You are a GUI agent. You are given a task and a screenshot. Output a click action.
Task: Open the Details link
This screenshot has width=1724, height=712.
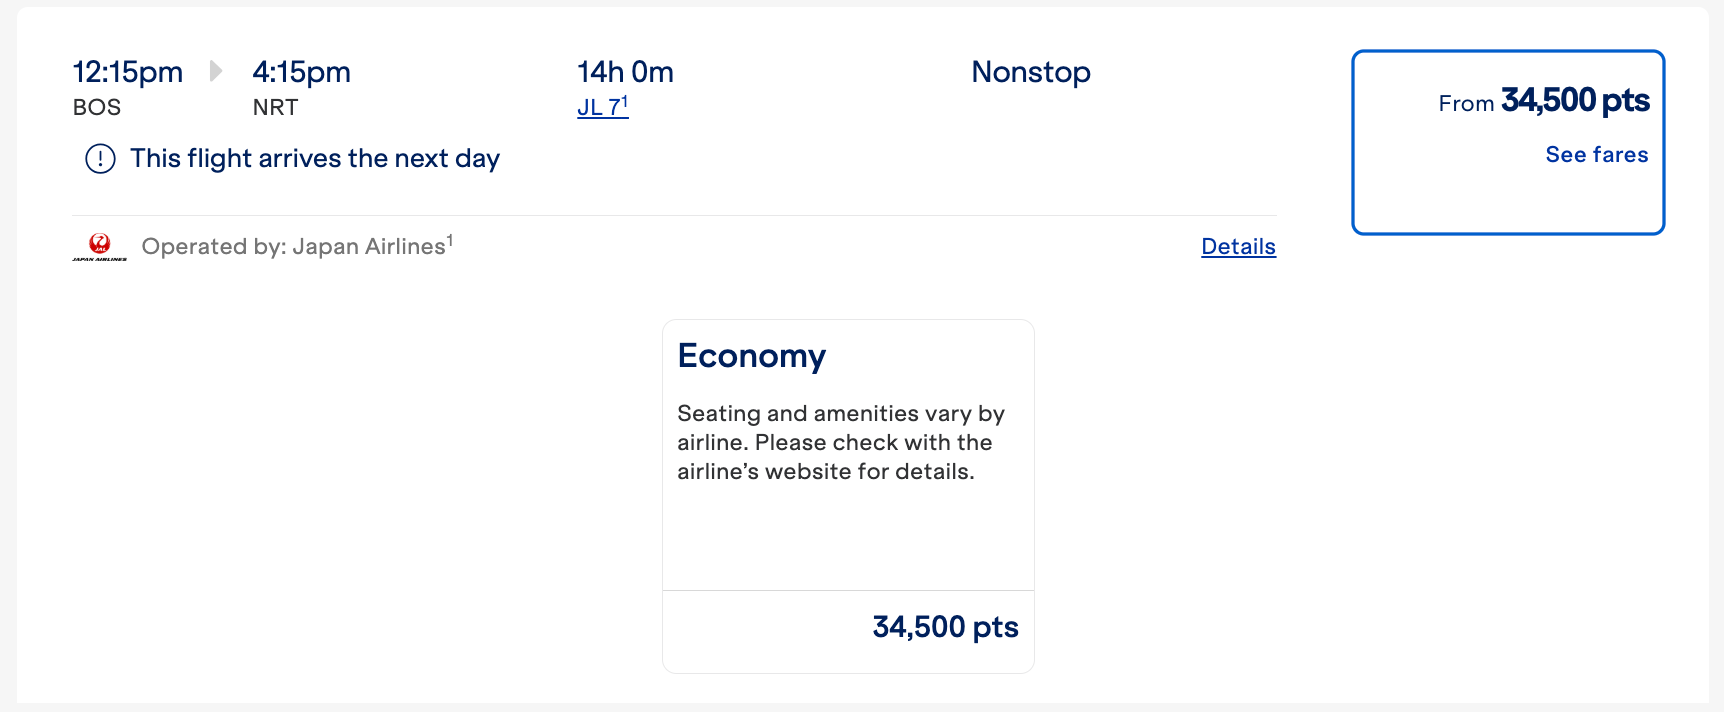[1237, 246]
